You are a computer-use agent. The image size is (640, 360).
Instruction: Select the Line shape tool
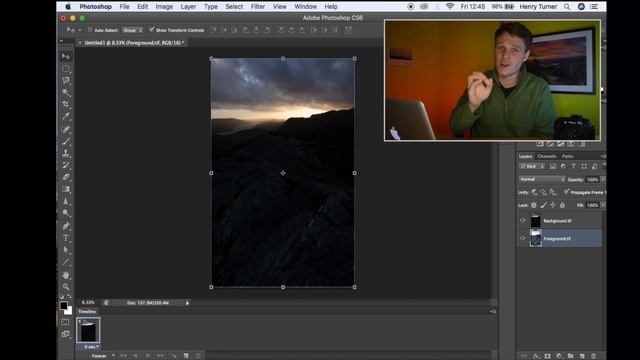pyautogui.click(x=66, y=262)
